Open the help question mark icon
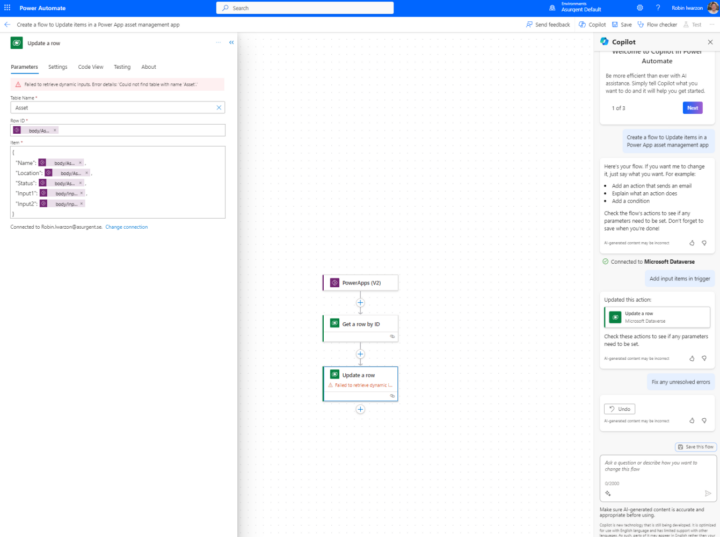Viewport: 720px width, 537px height. point(658,8)
